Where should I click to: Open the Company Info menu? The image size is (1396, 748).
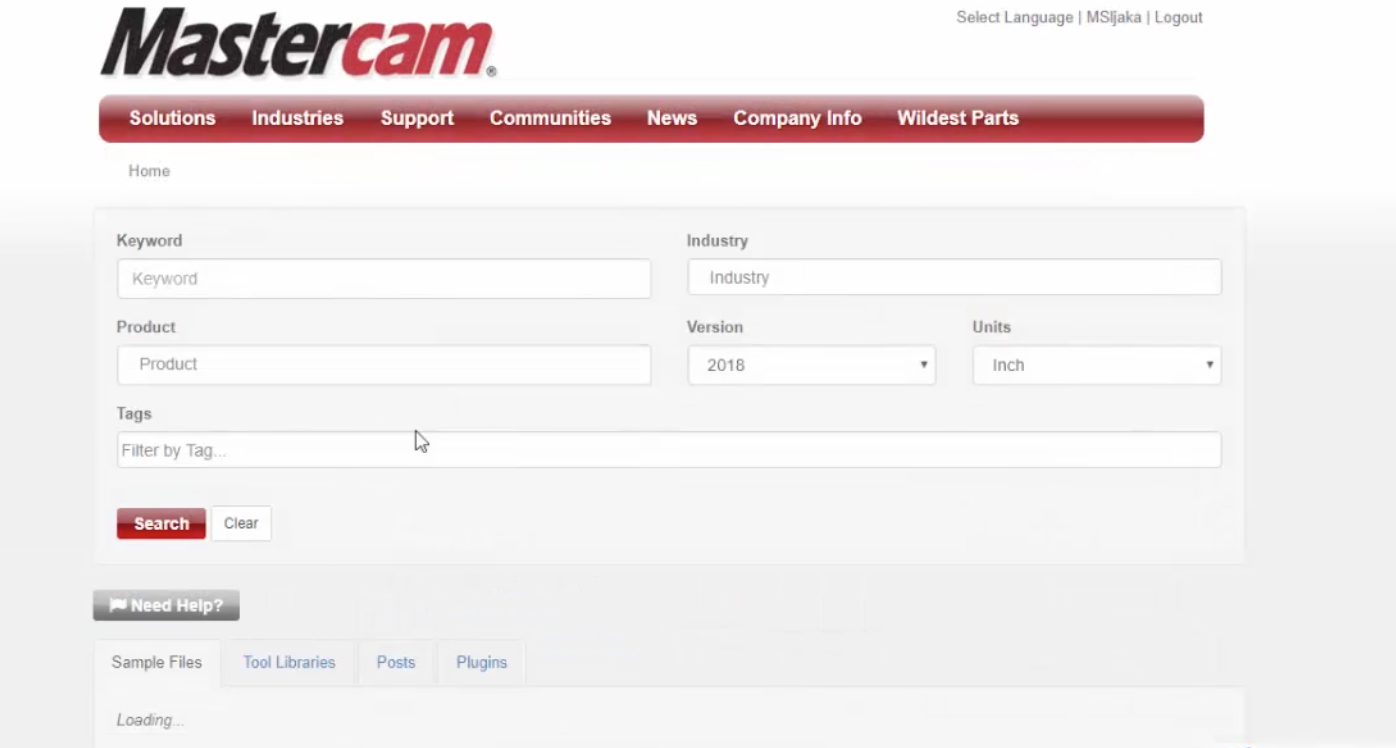pos(797,118)
